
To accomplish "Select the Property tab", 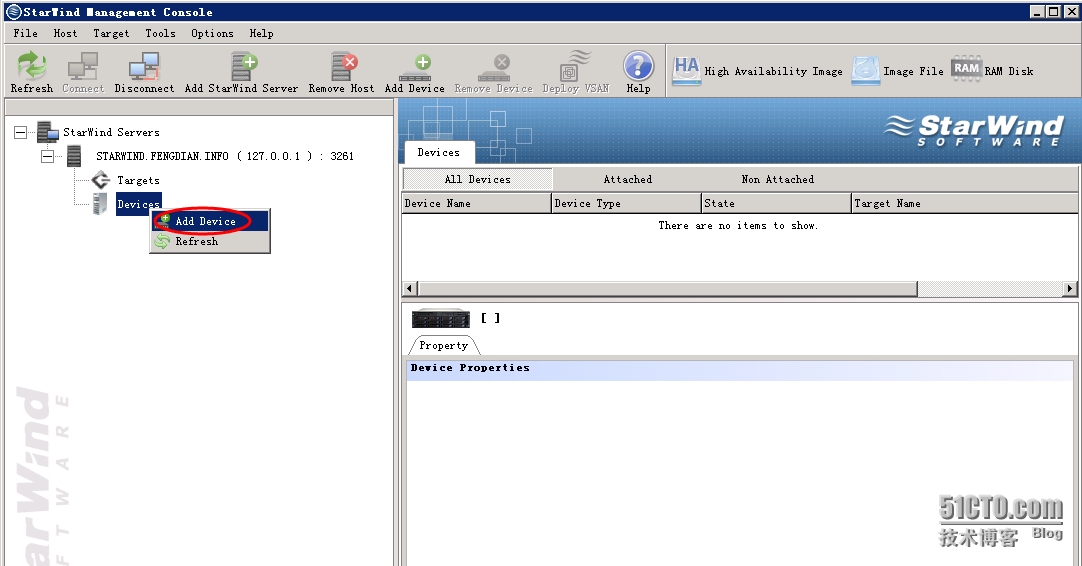I will [444, 346].
